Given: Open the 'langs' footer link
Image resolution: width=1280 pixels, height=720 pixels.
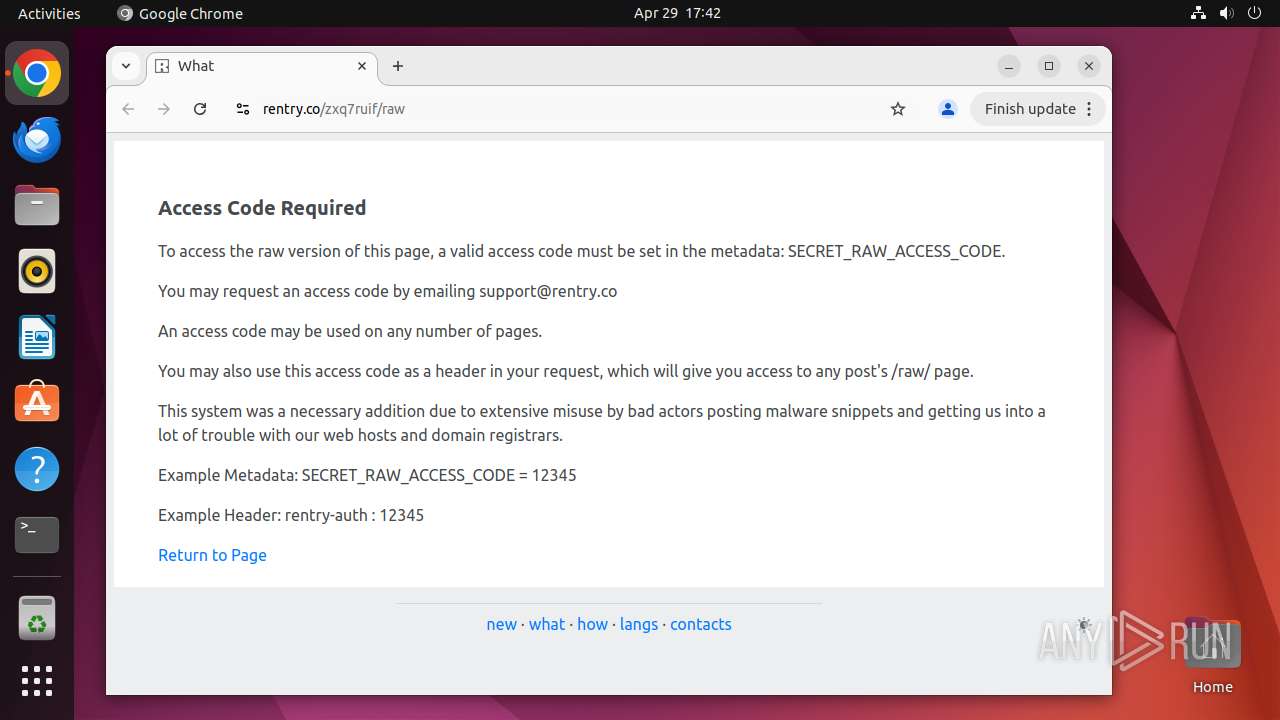Looking at the screenshot, I should click(x=639, y=624).
